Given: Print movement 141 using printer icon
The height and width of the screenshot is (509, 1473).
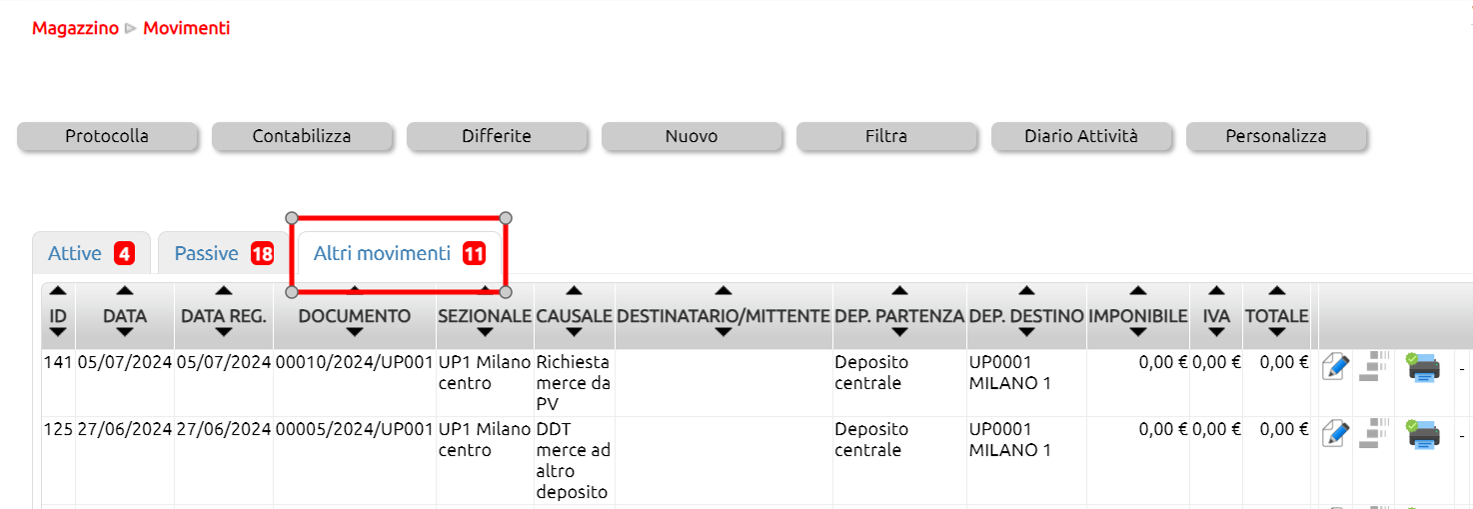Looking at the screenshot, I should (x=1423, y=366).
